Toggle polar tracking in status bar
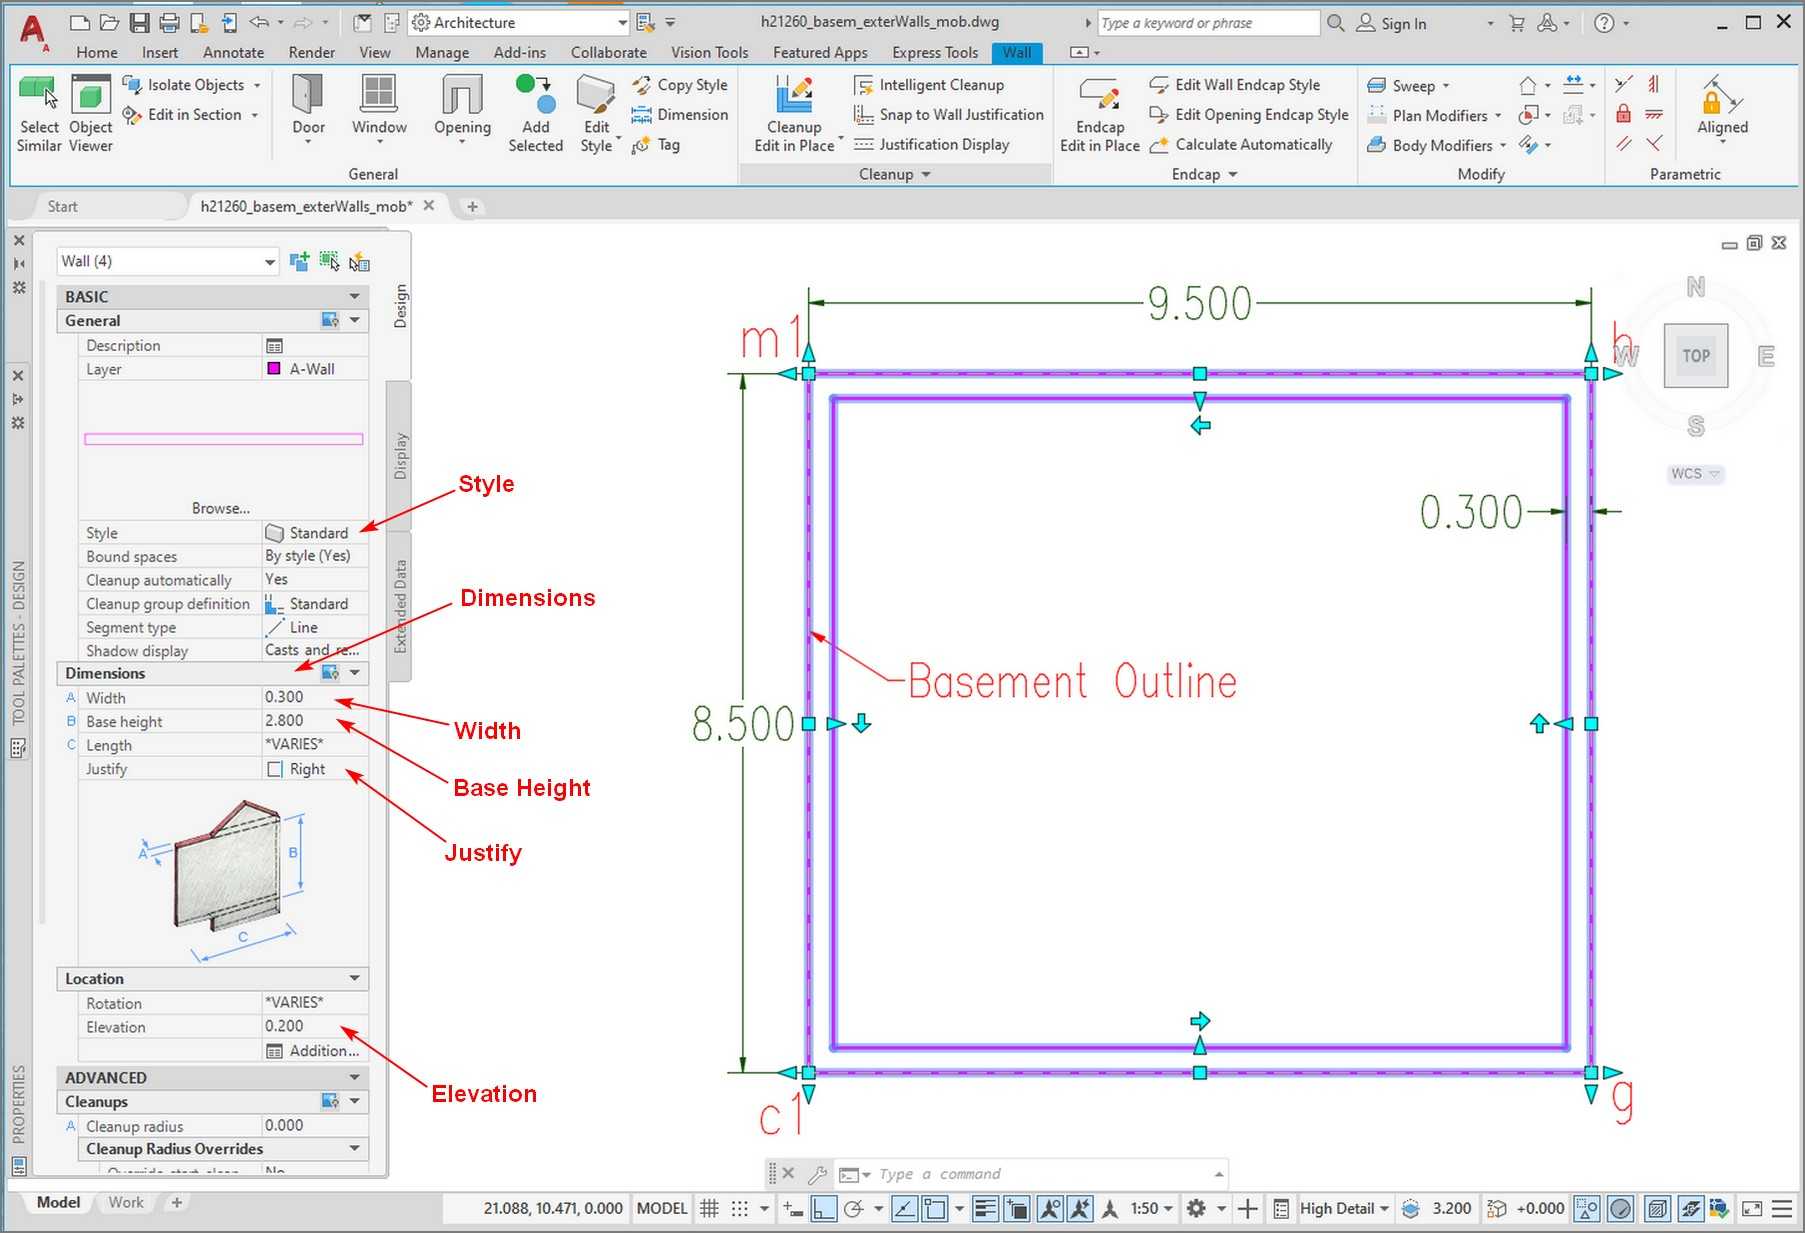The width and height of the screenshot is (1805, 1233). click(853, 1208)
